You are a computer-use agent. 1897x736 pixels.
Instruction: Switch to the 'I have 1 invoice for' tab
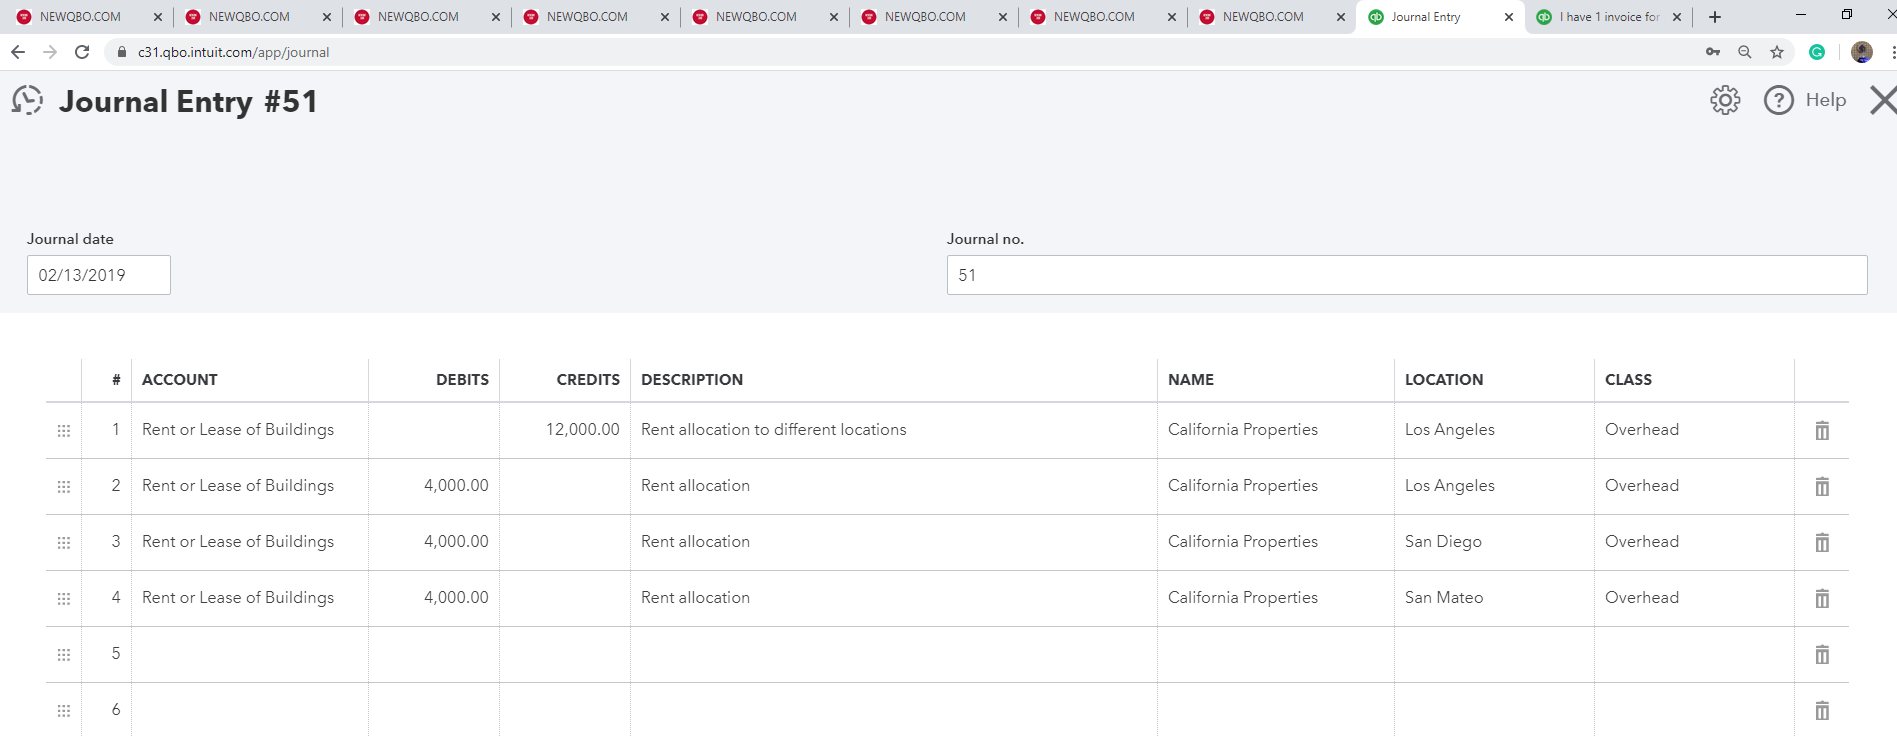(x=1608, y=17)
